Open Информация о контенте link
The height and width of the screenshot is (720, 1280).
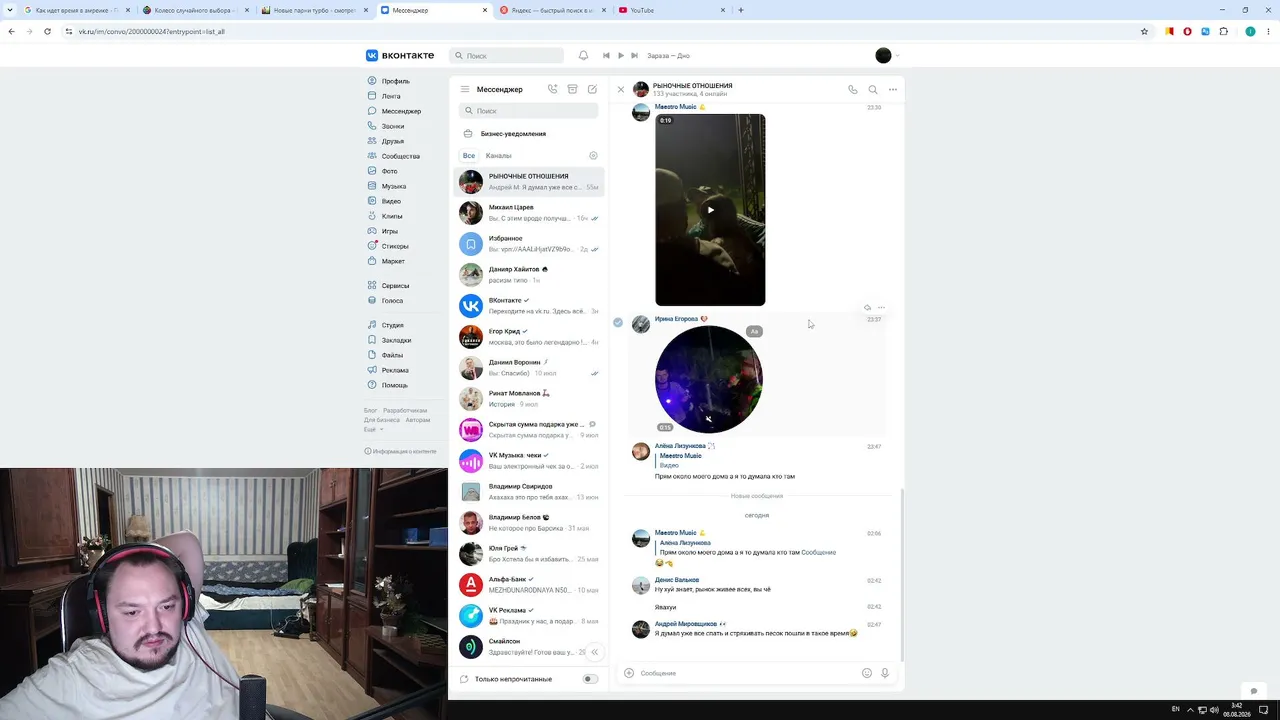pos(401,451)
